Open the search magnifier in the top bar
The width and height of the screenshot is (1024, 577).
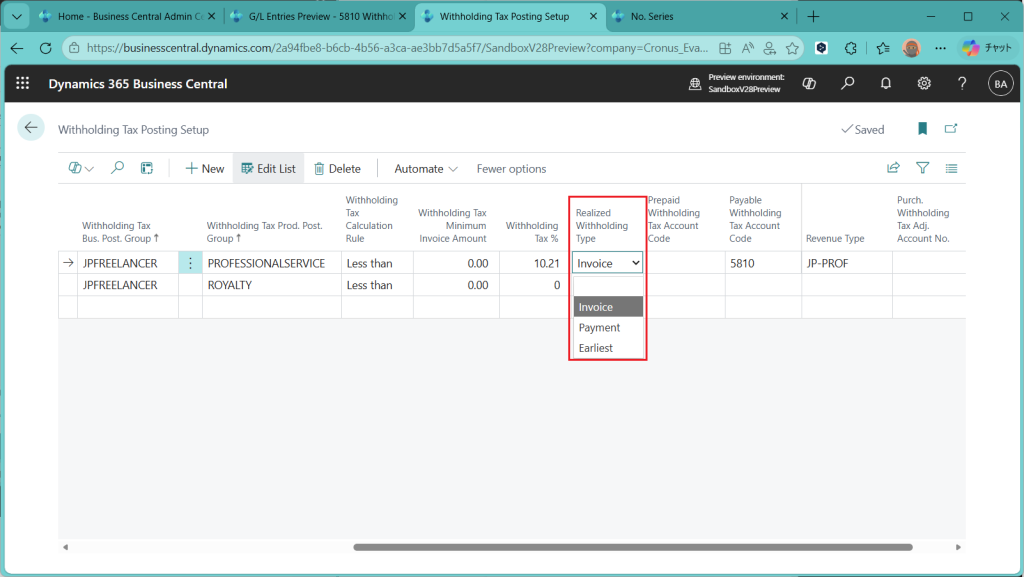coord(848,84)
